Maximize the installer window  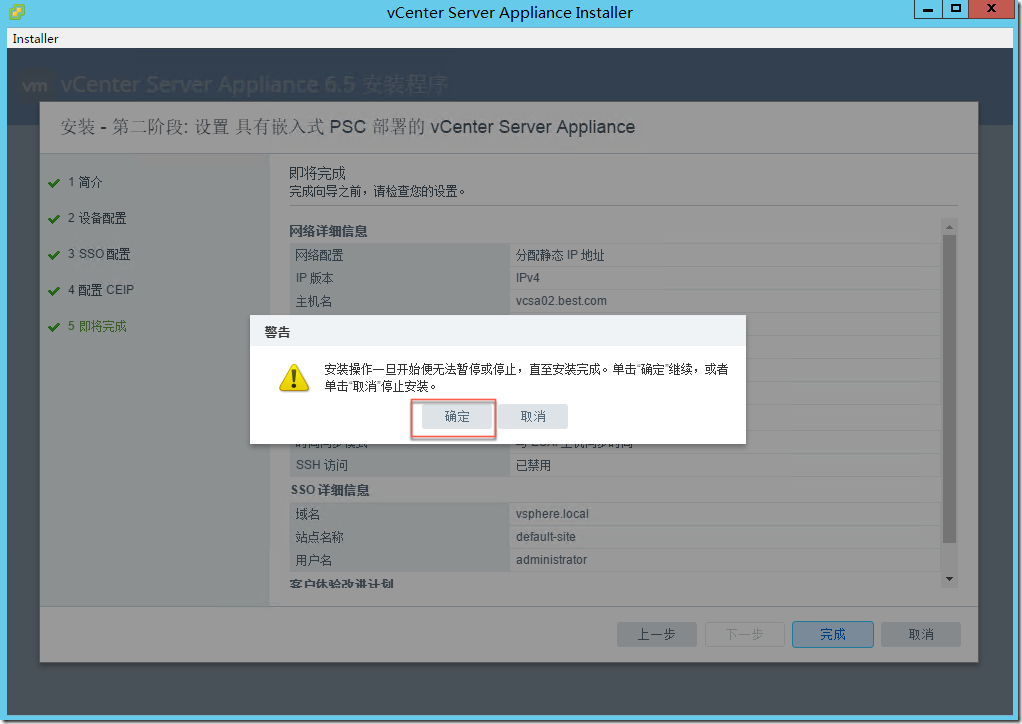tap(955, 9)
